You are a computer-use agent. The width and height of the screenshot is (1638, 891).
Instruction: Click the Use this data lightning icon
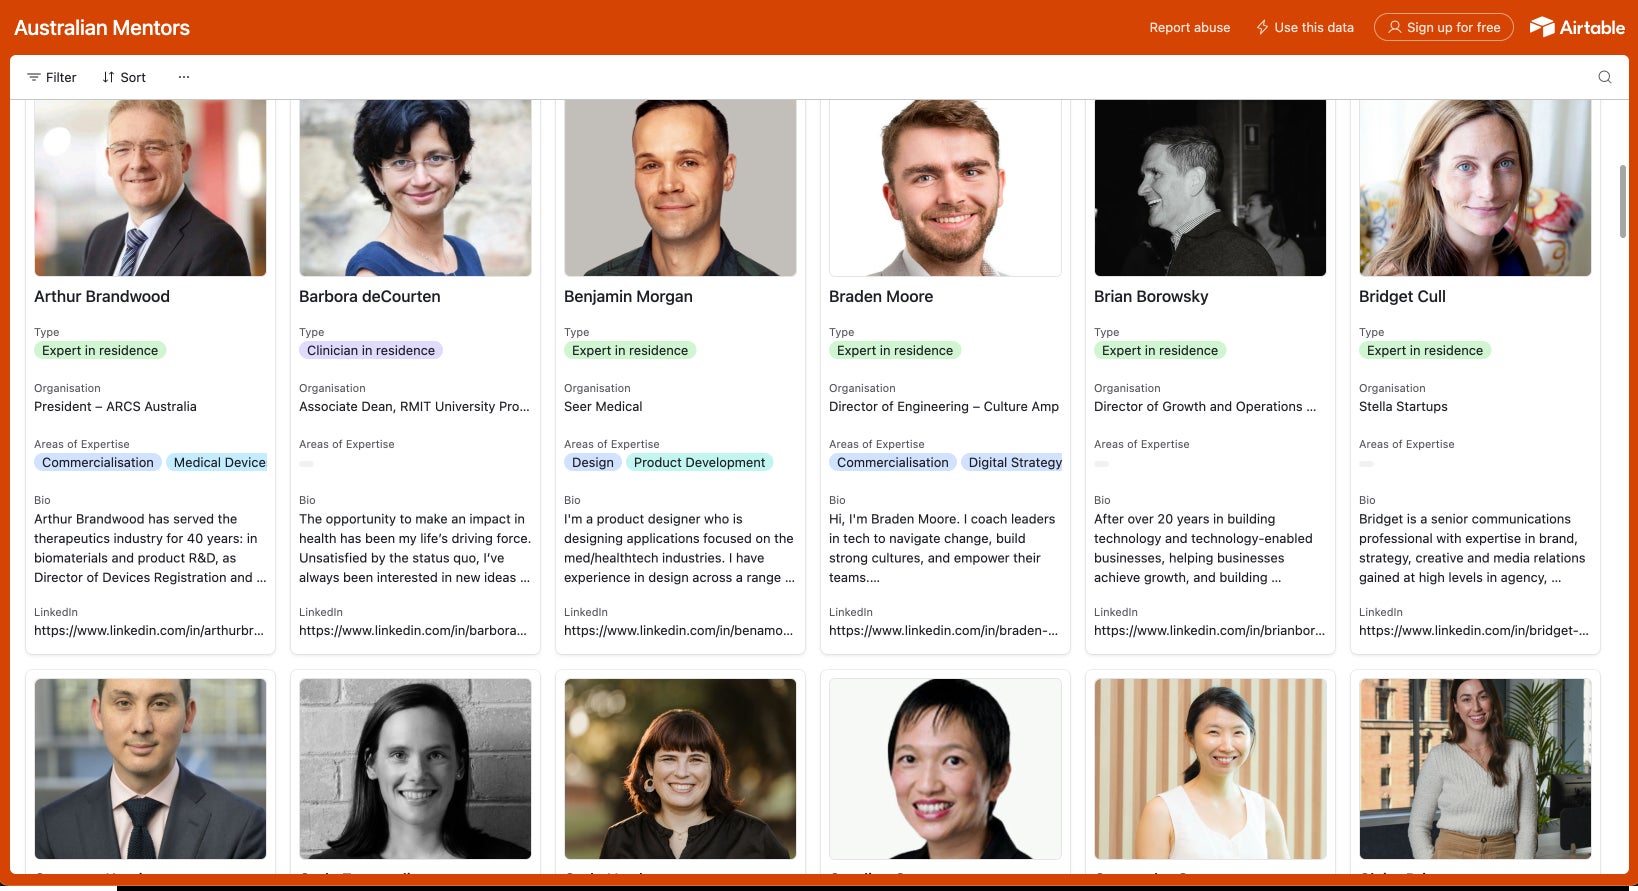(1263, 27)
